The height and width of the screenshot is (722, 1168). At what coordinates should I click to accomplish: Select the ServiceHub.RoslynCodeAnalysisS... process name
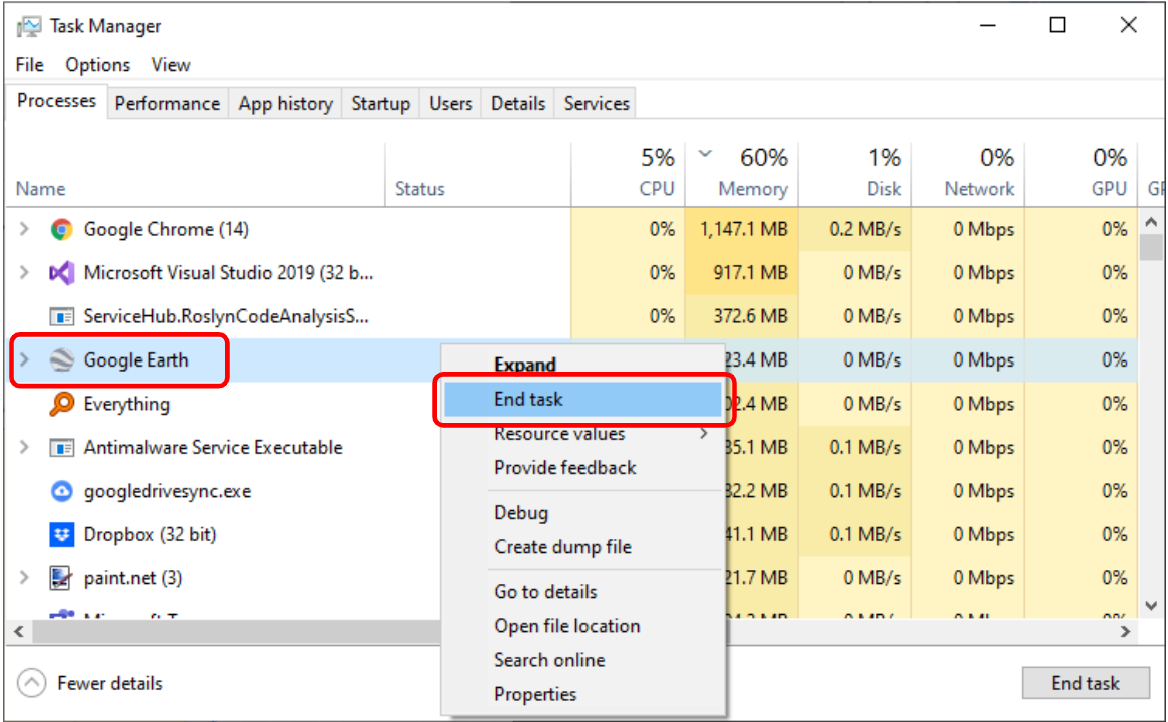226,317
